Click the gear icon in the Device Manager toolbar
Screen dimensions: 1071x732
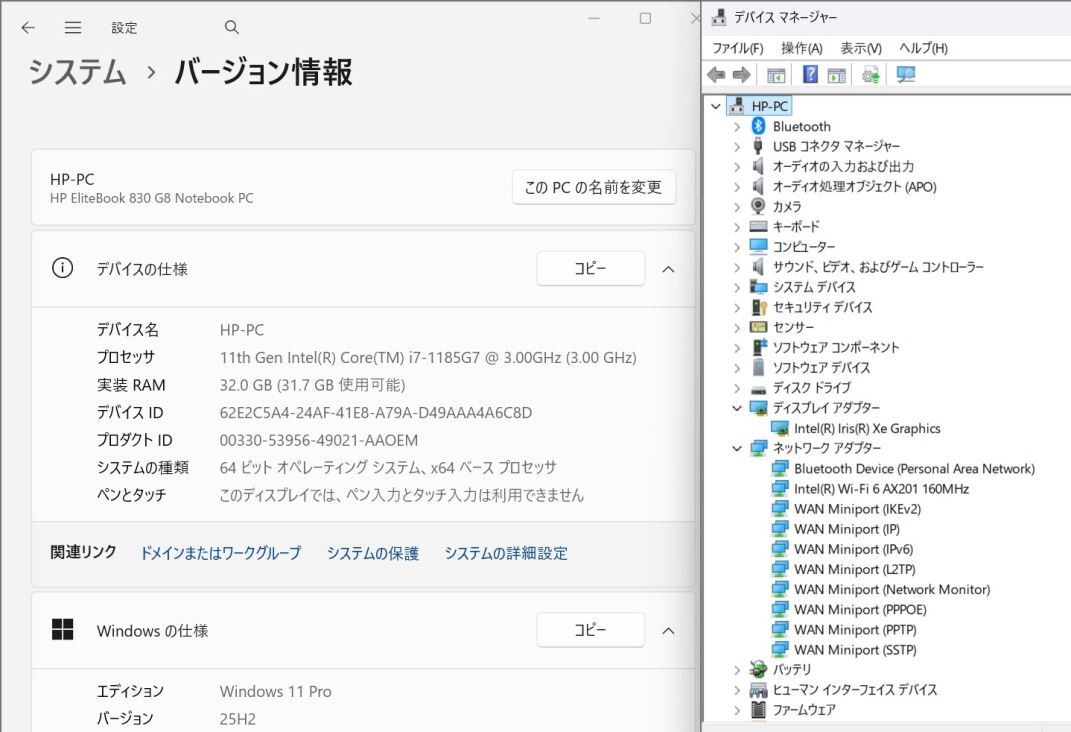pyautogui.click(x=871, y=74)
